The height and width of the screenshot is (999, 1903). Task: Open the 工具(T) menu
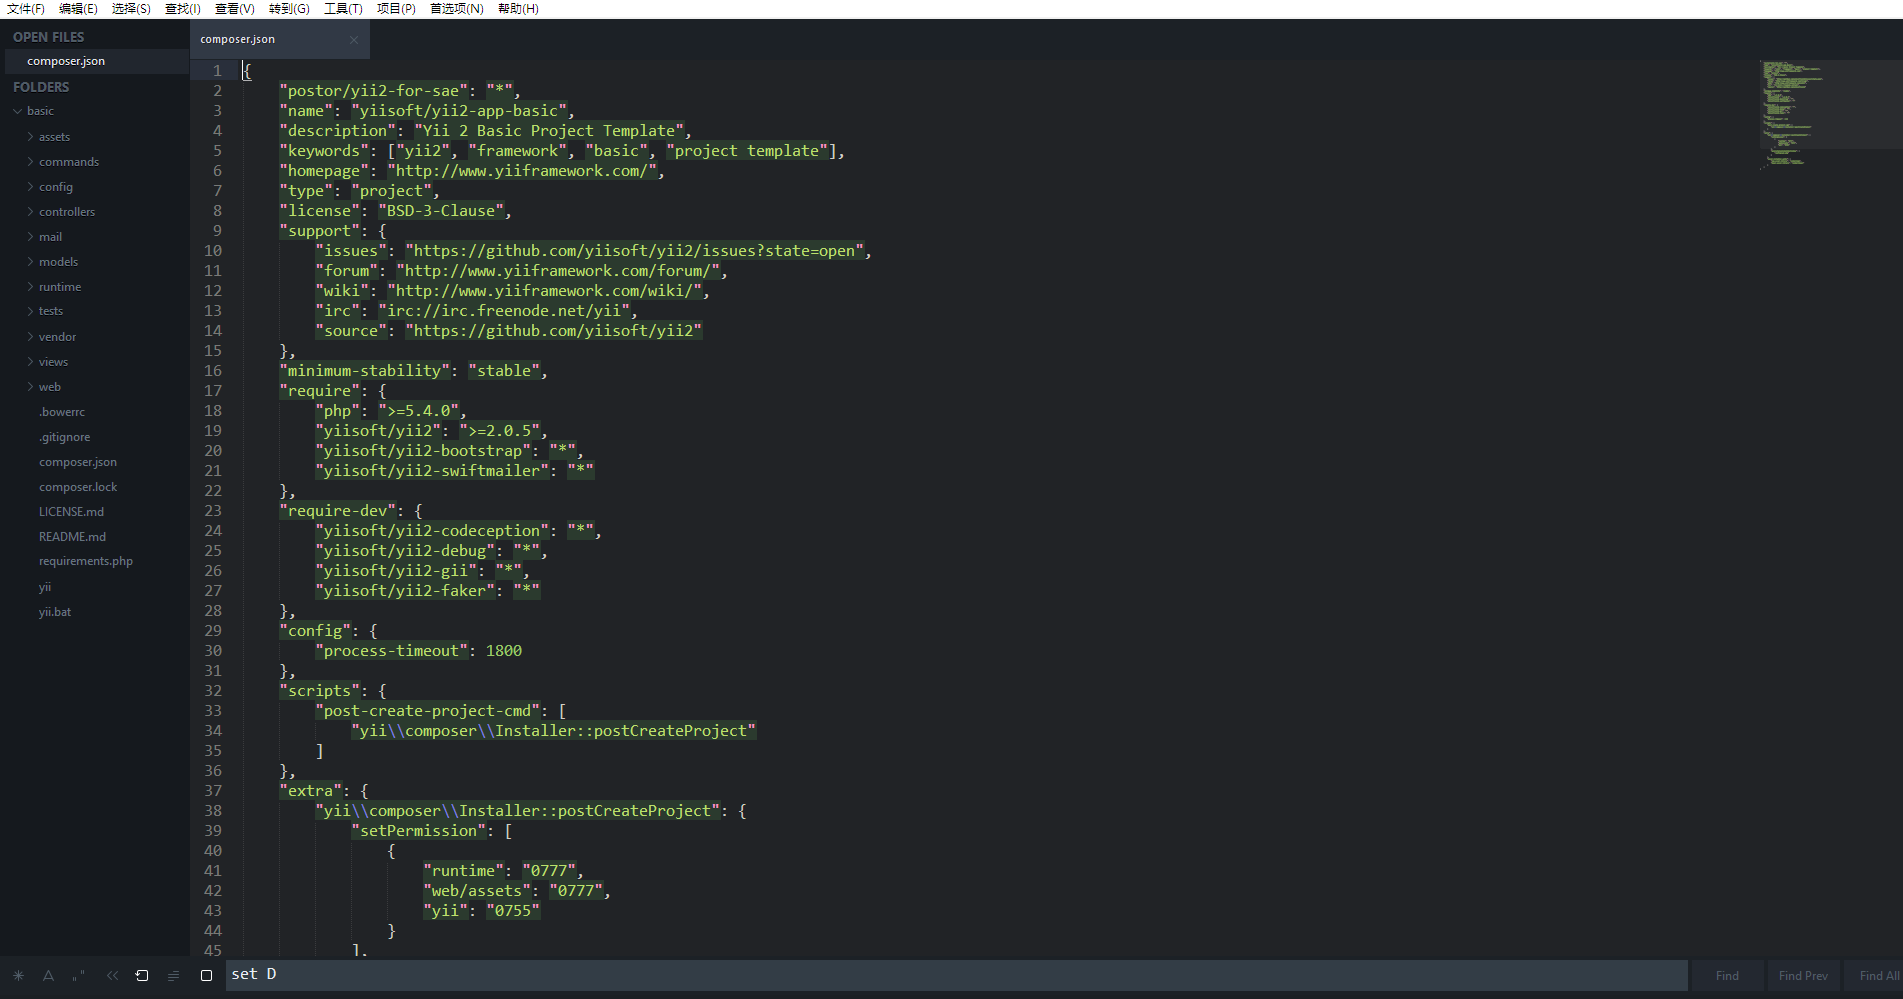tap(343, 9)
